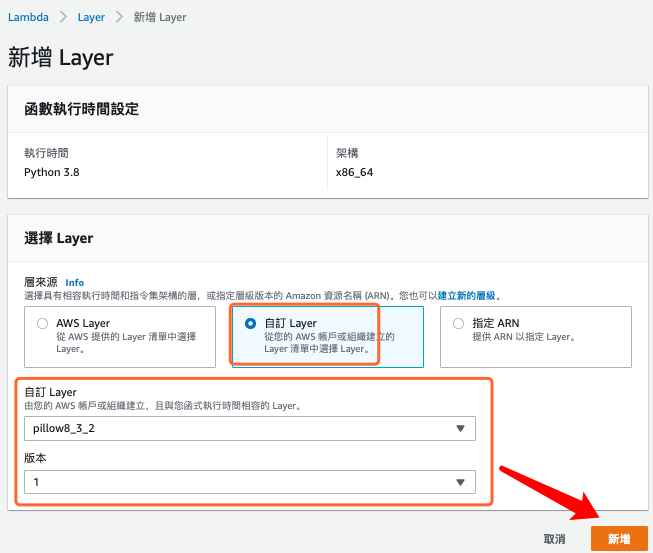653x553 pixels.
Task: Click the Python 3.8 runtime value
Action: pyautogui.click(x=52, y=172)
